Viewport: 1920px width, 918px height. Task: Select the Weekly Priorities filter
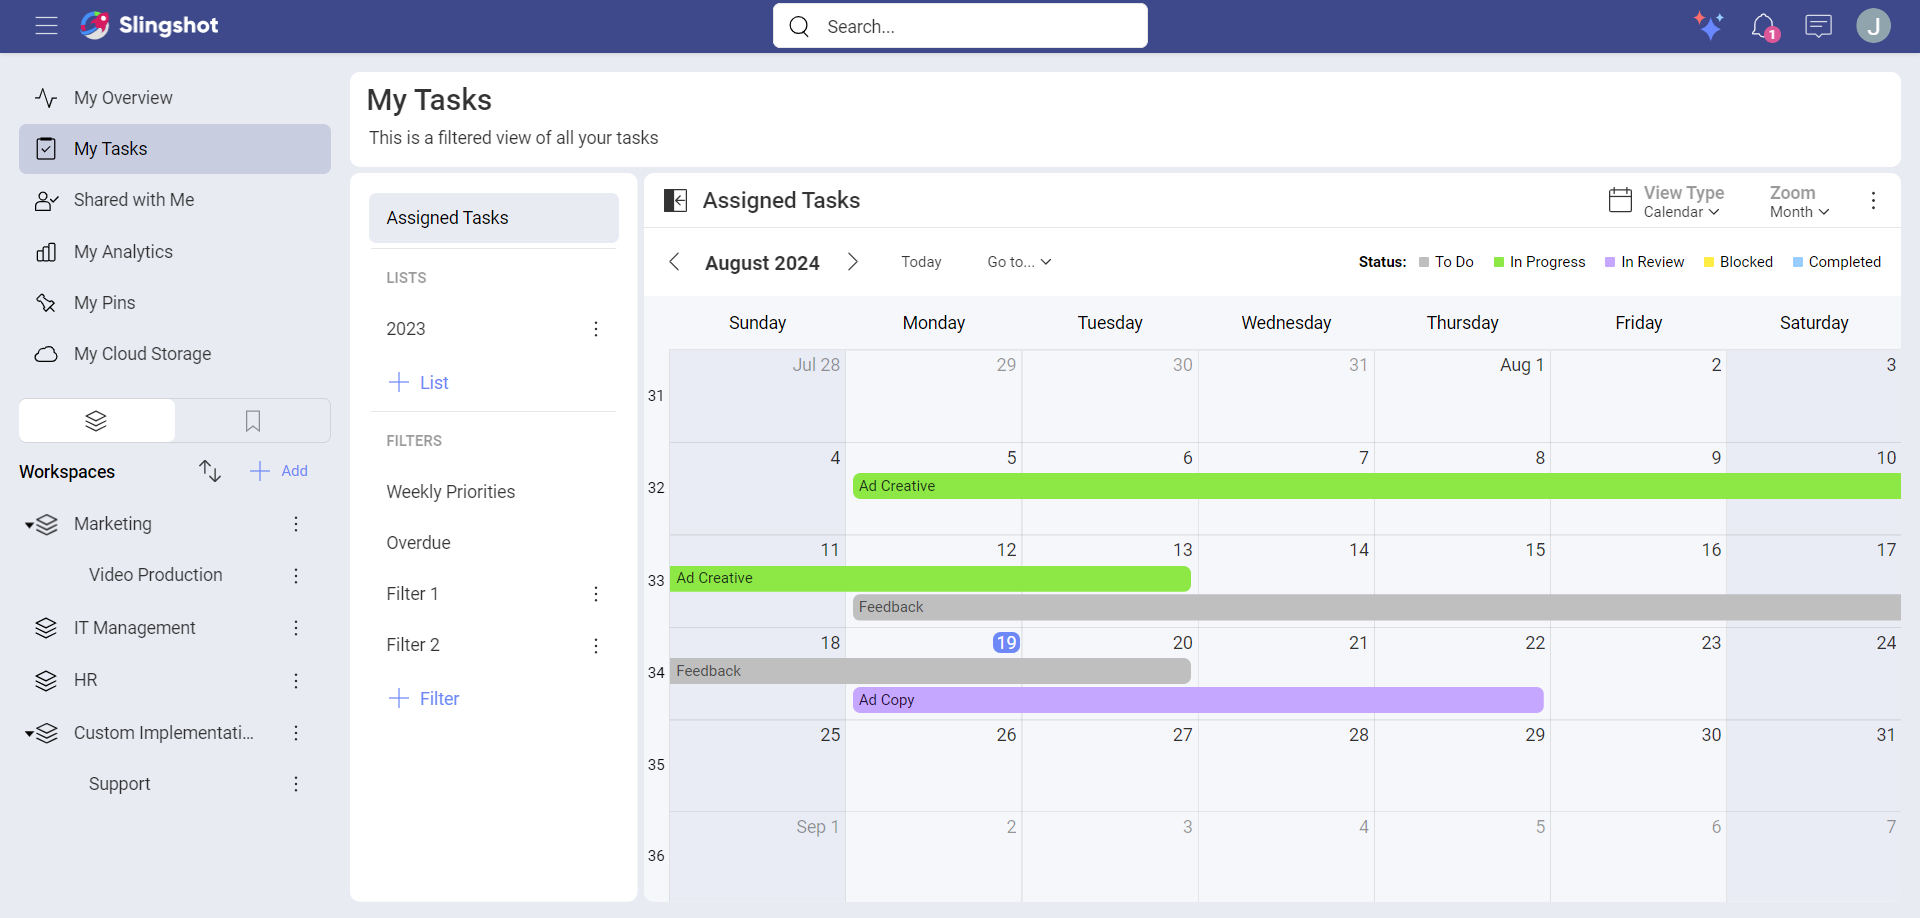click(451, 492)
